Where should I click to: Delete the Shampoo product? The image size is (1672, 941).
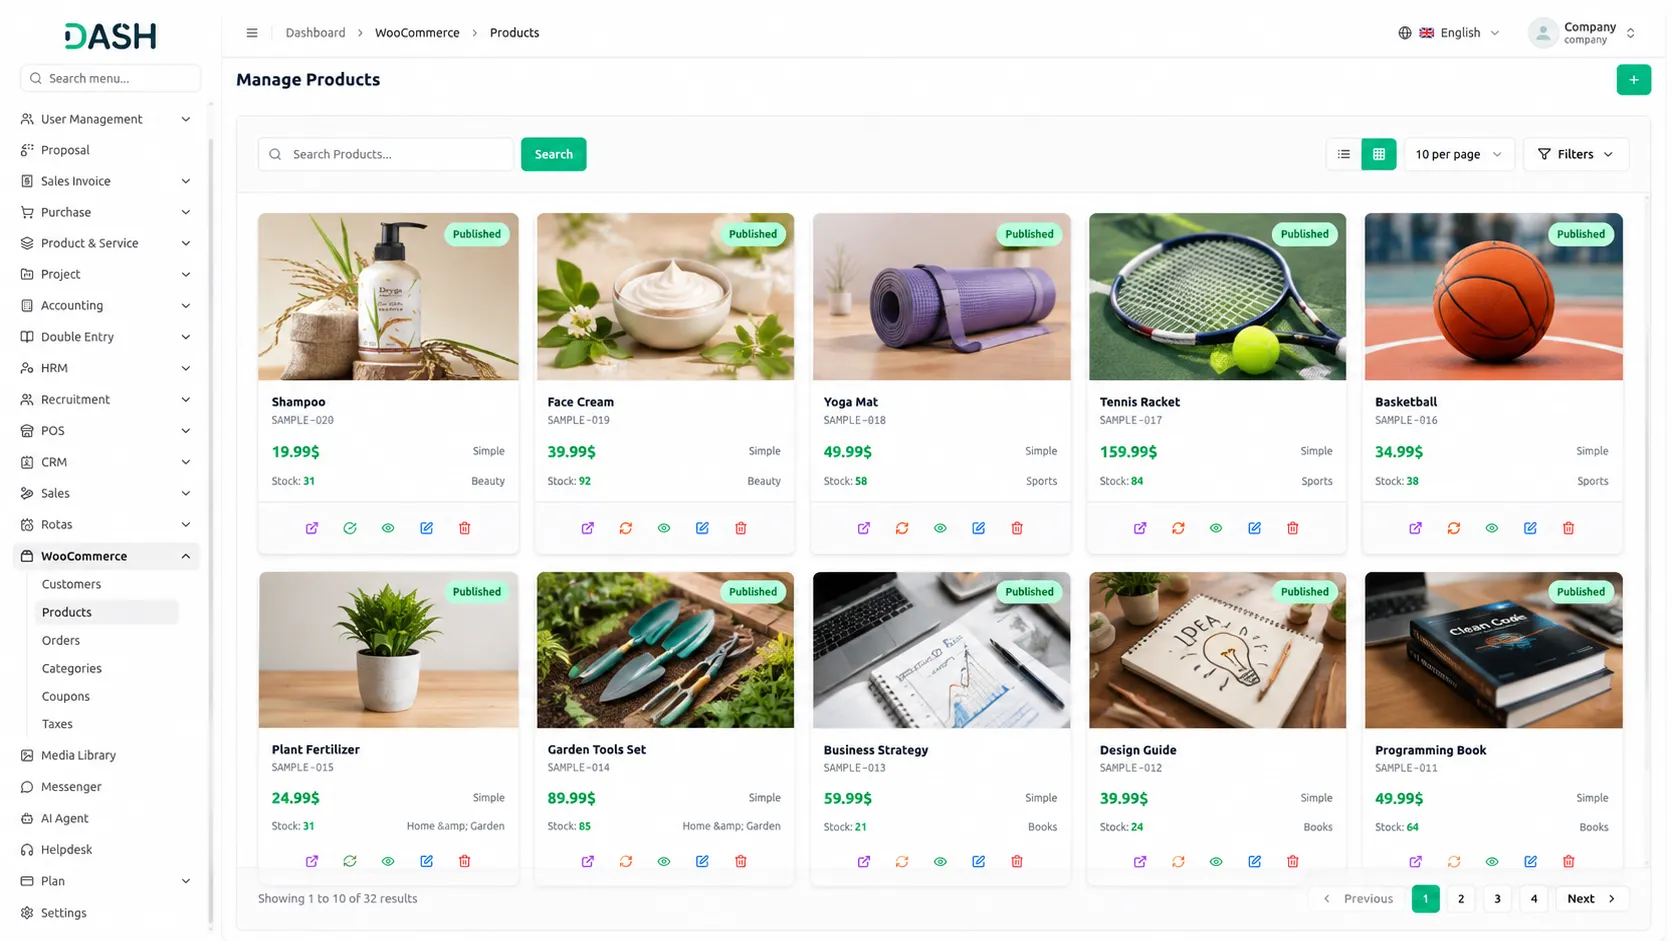click(464, 528)
